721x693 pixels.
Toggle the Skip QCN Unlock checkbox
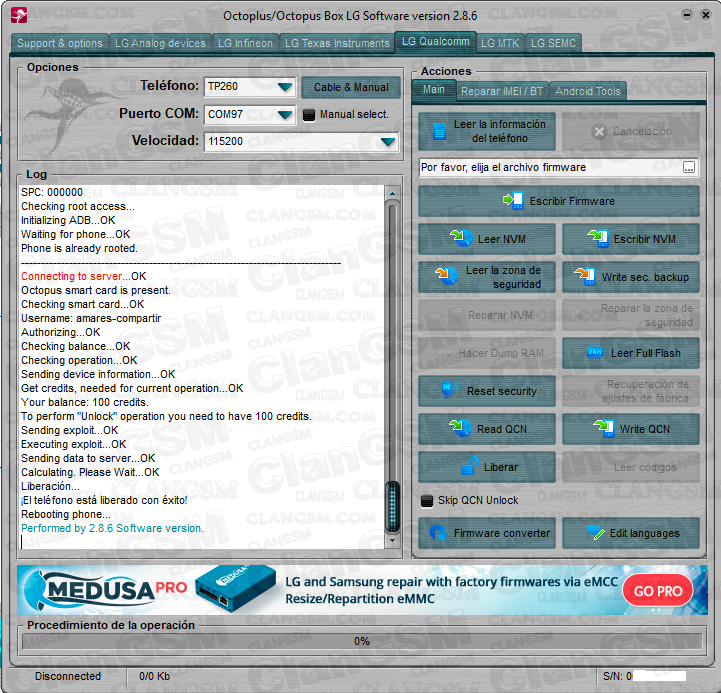pyautogui.click(x=427, y=500)
